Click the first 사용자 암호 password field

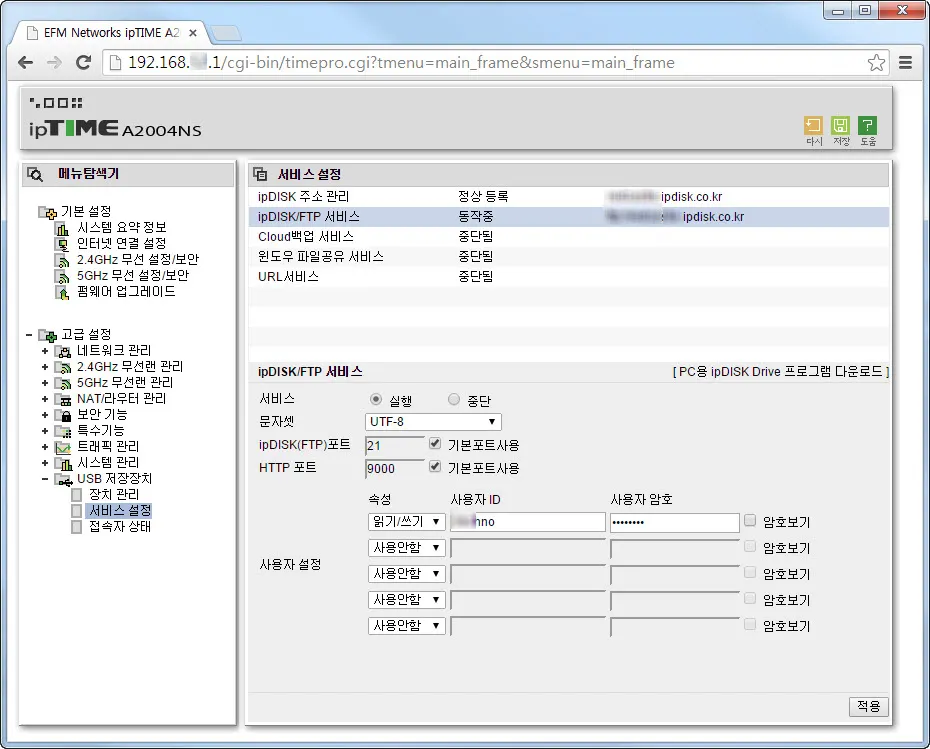(674, 522)
